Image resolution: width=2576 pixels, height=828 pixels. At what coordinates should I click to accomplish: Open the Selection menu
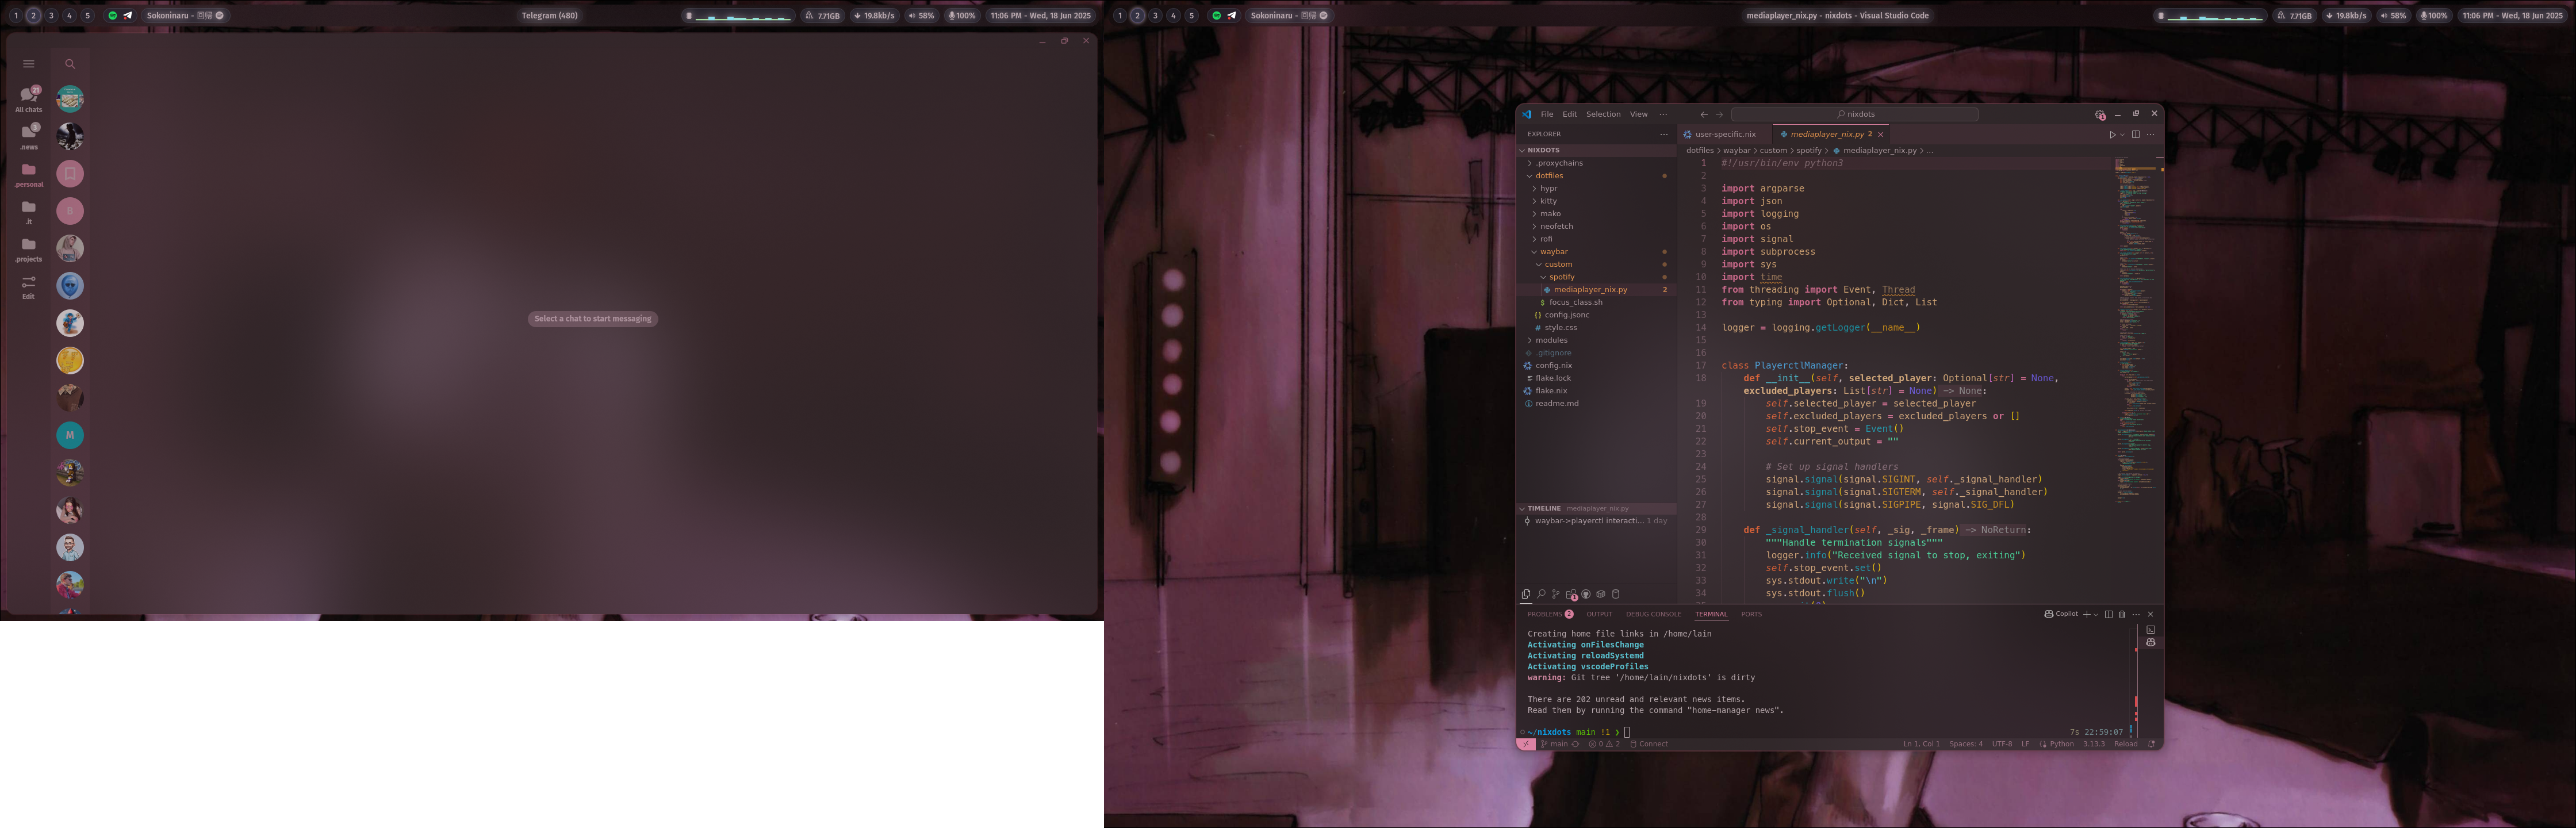[x=1602, y=114]
